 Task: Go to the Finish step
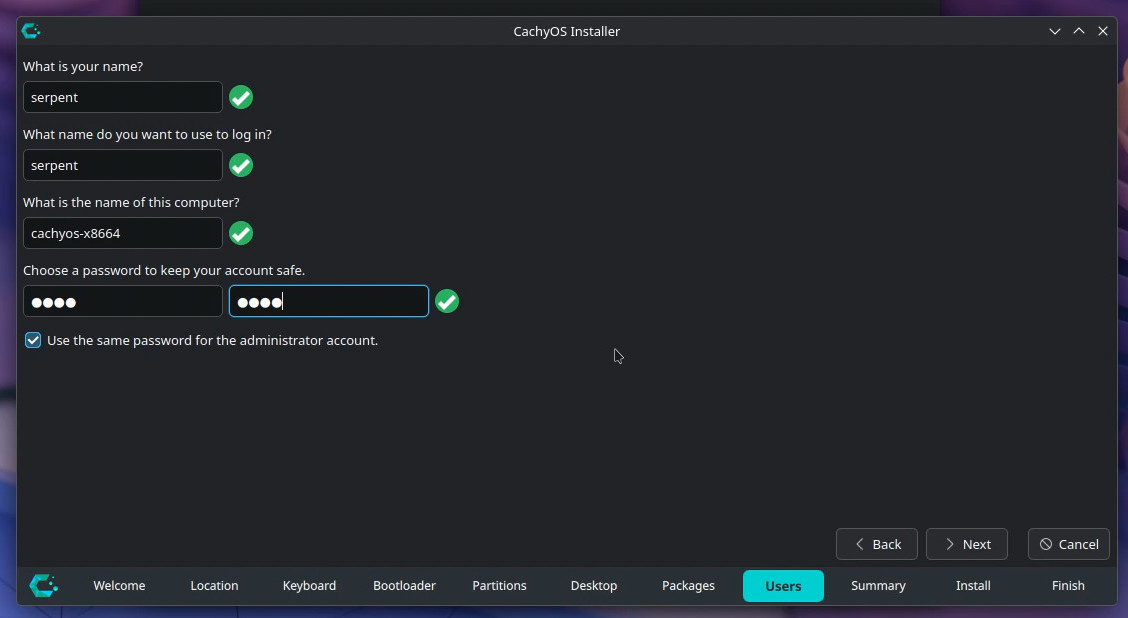tap(1068, 586)
